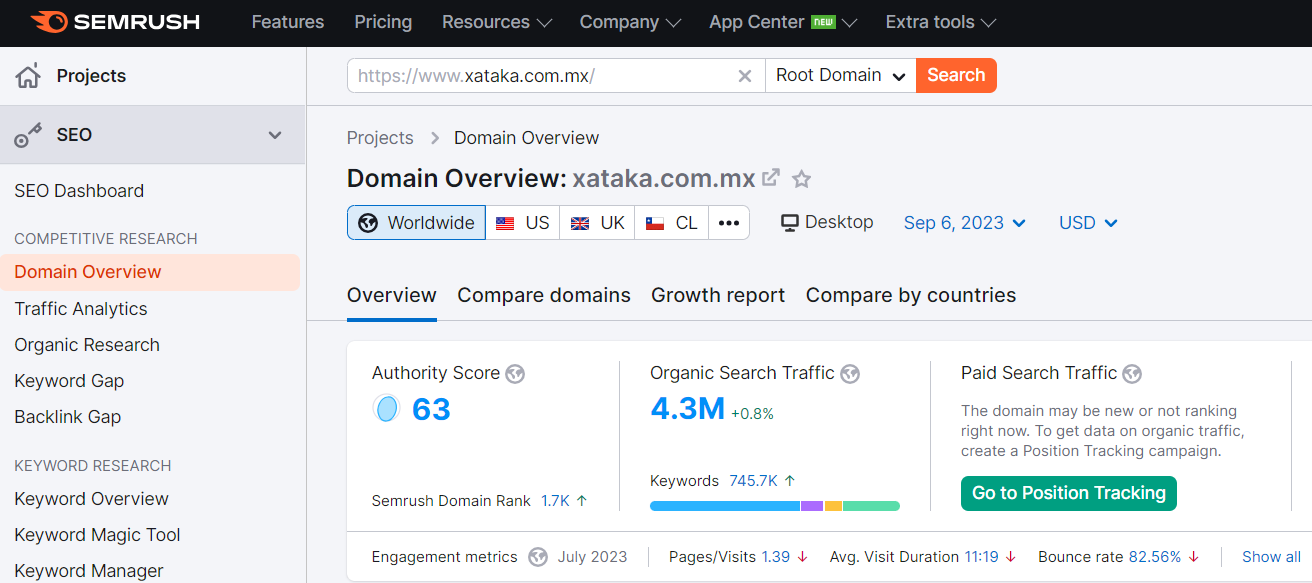
Task: Open the Root Domain dropdown
Action: point(841,76)
